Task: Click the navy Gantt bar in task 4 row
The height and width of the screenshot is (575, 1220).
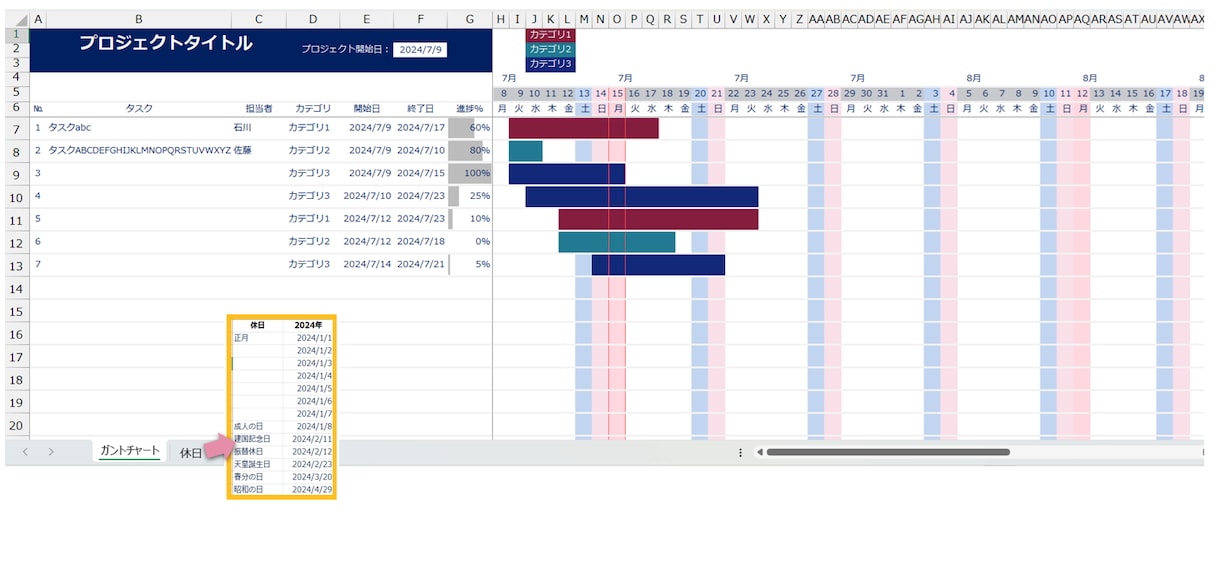Action: [642, 196]
